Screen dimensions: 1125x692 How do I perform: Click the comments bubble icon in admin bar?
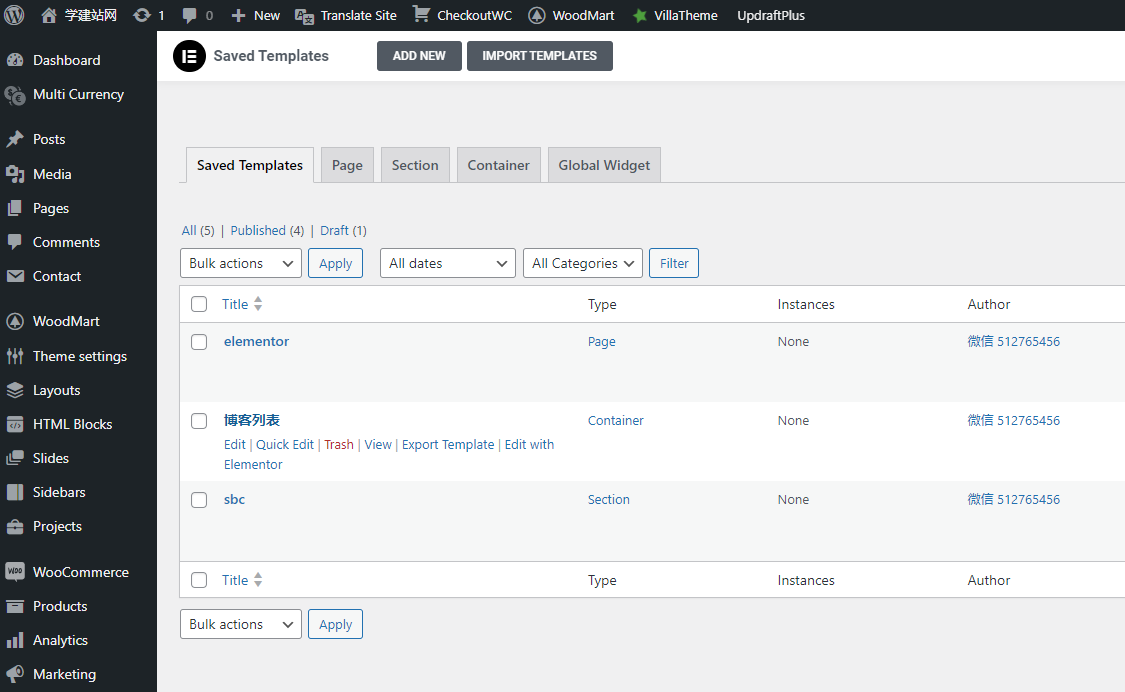pos(190,15)
